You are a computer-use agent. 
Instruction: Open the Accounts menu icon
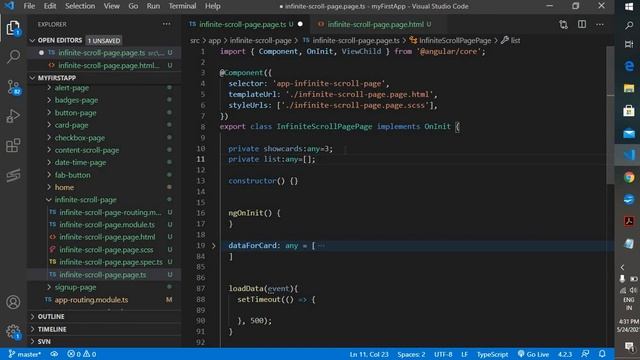[13, 302]
